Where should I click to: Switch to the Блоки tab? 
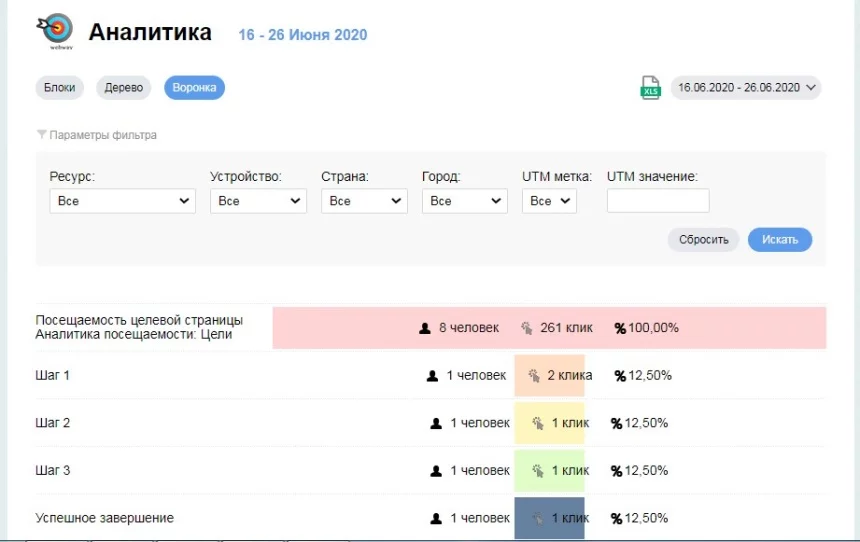point(60,88)
